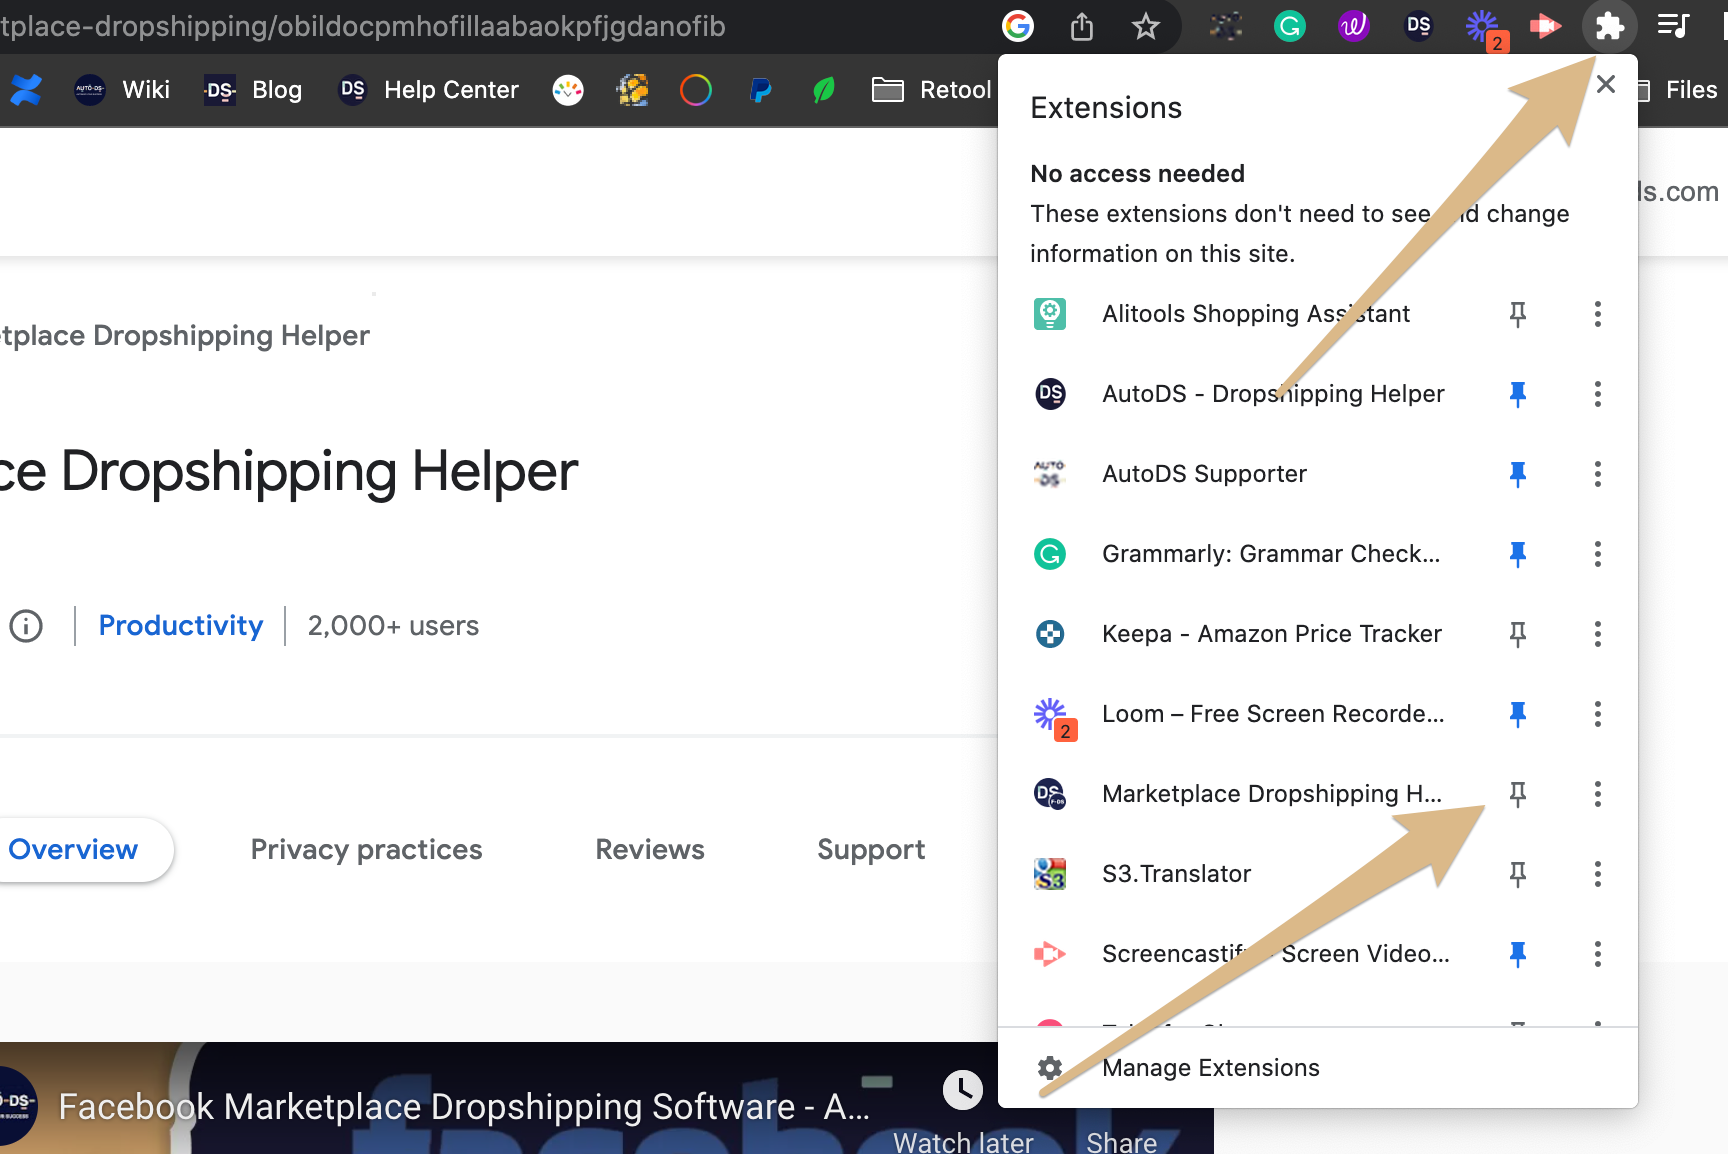
Task: Switch to the Reviews tab
Action: [650, 850]
